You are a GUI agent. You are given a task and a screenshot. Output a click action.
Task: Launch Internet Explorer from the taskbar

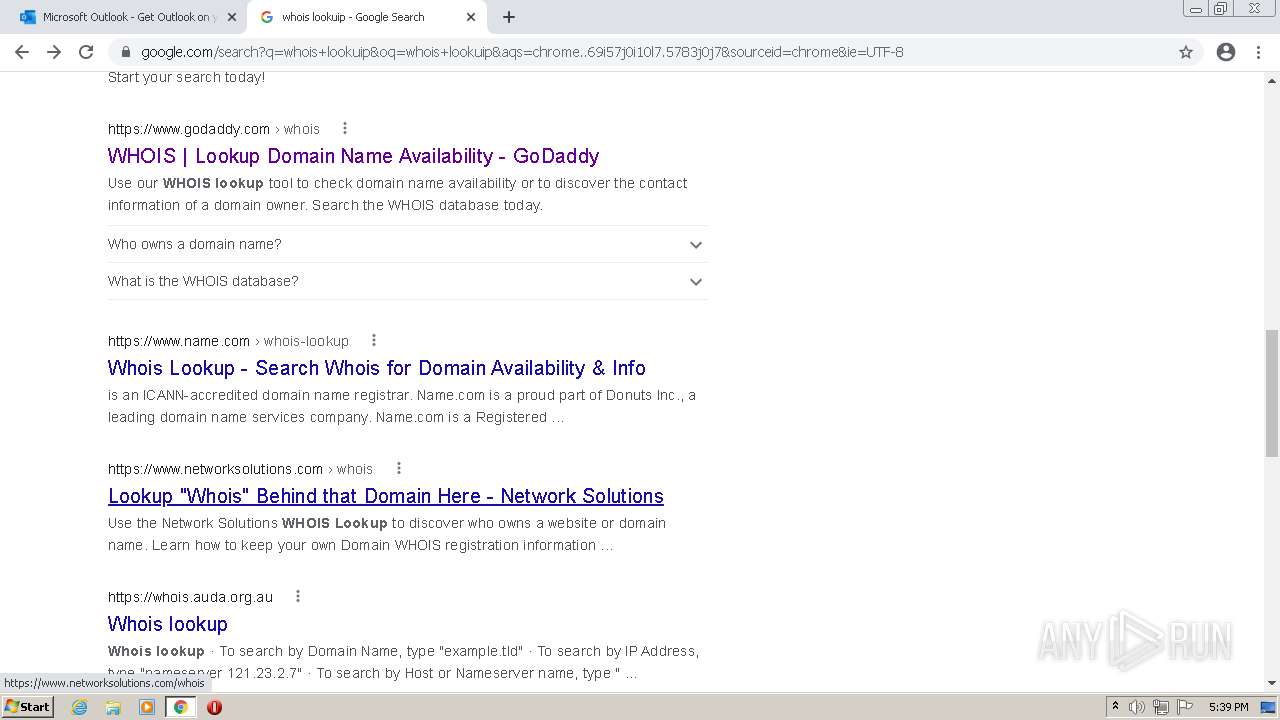80,707
